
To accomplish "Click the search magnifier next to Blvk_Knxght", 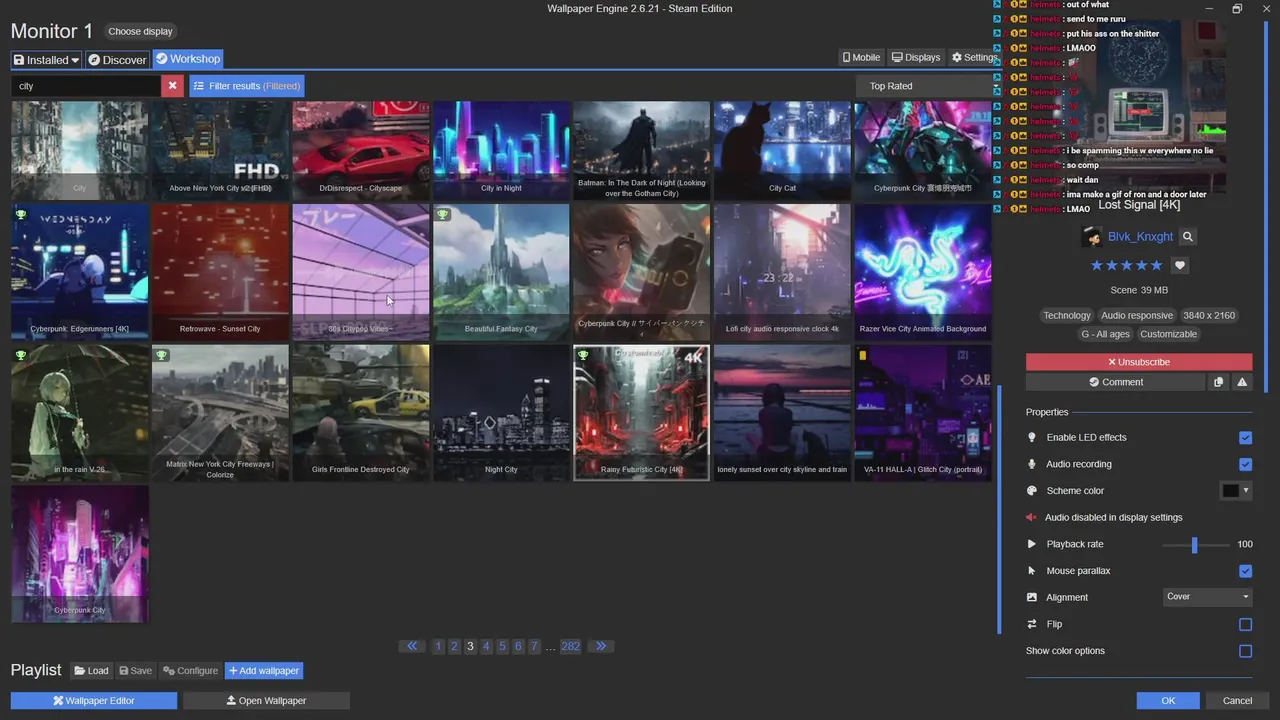I will point(1187,237).
